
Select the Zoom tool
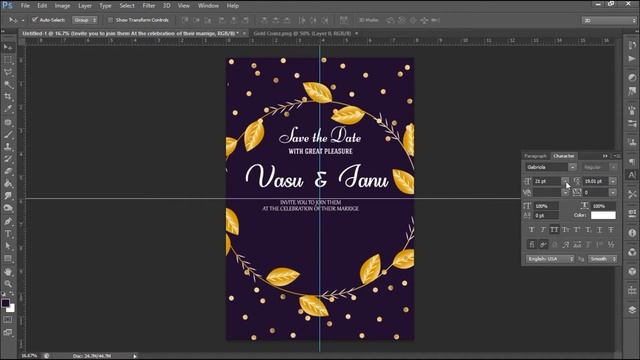pos(8,284)
